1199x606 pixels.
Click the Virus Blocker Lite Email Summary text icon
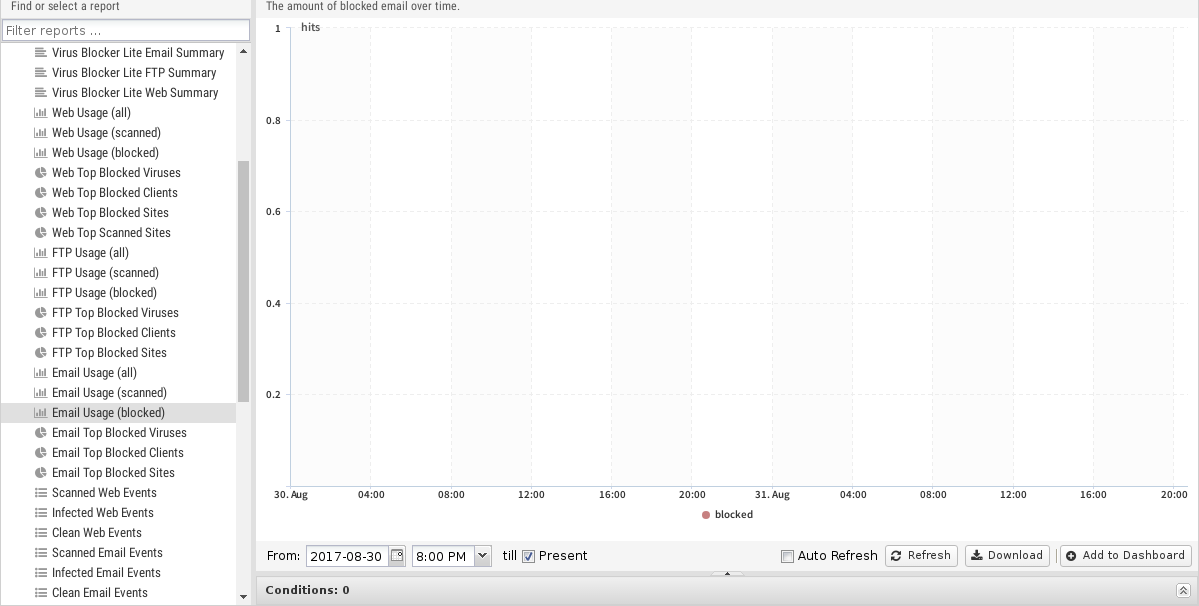pos(41,53)
